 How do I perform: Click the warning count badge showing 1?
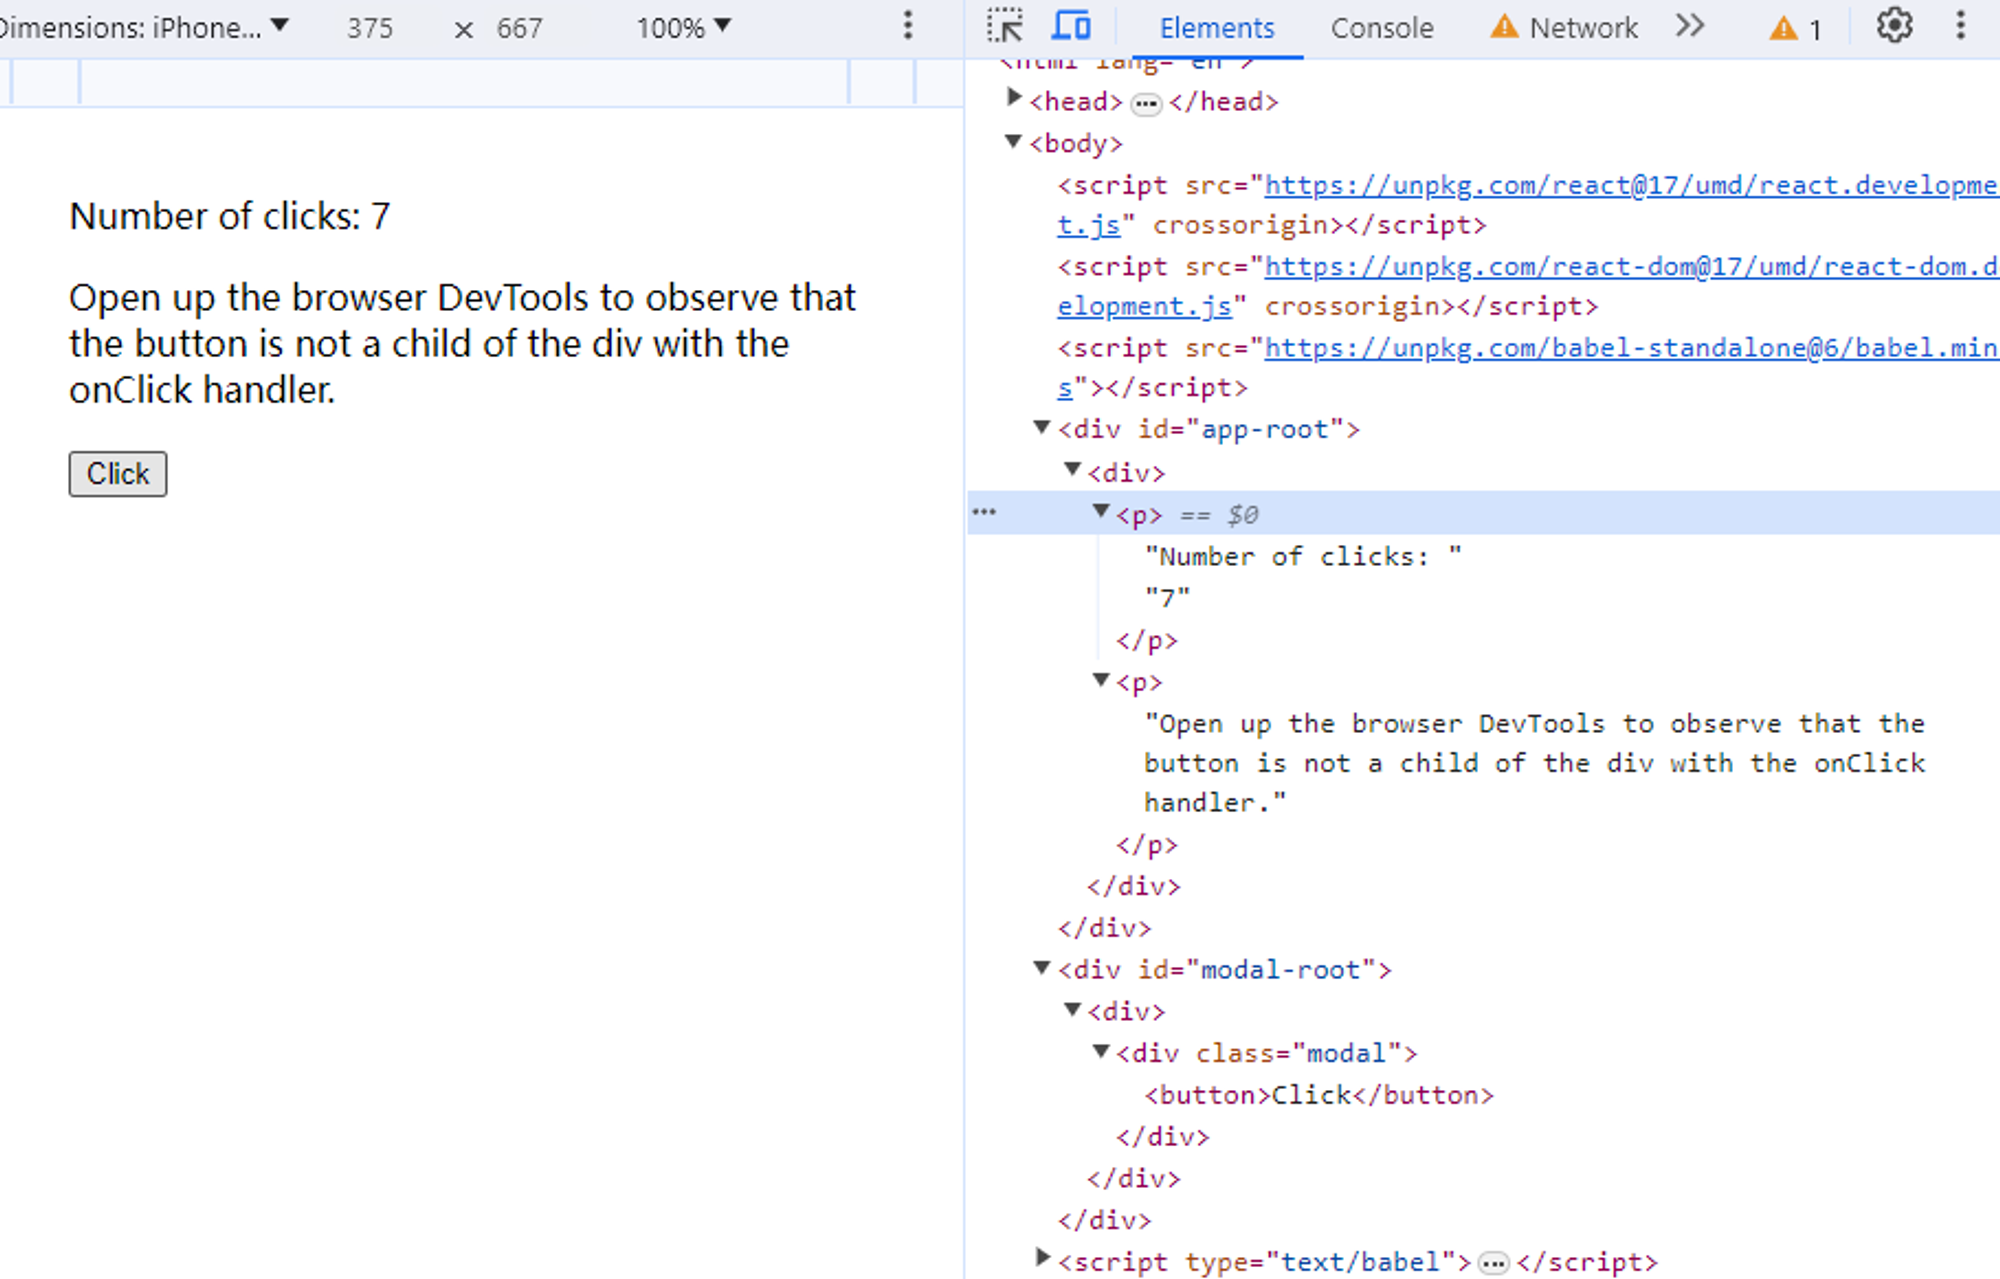click(x=1796, y=28)
